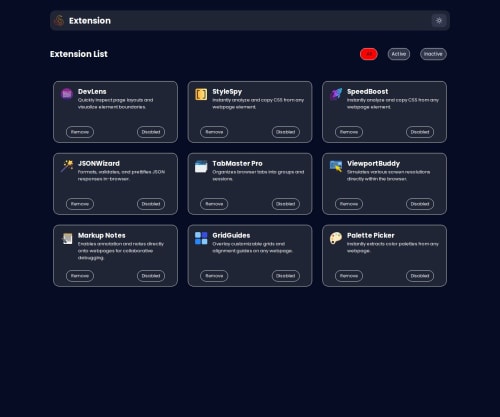Screen dimensions: 500x417
Task: Click the Extension logo icon in header
Action: 59,21
